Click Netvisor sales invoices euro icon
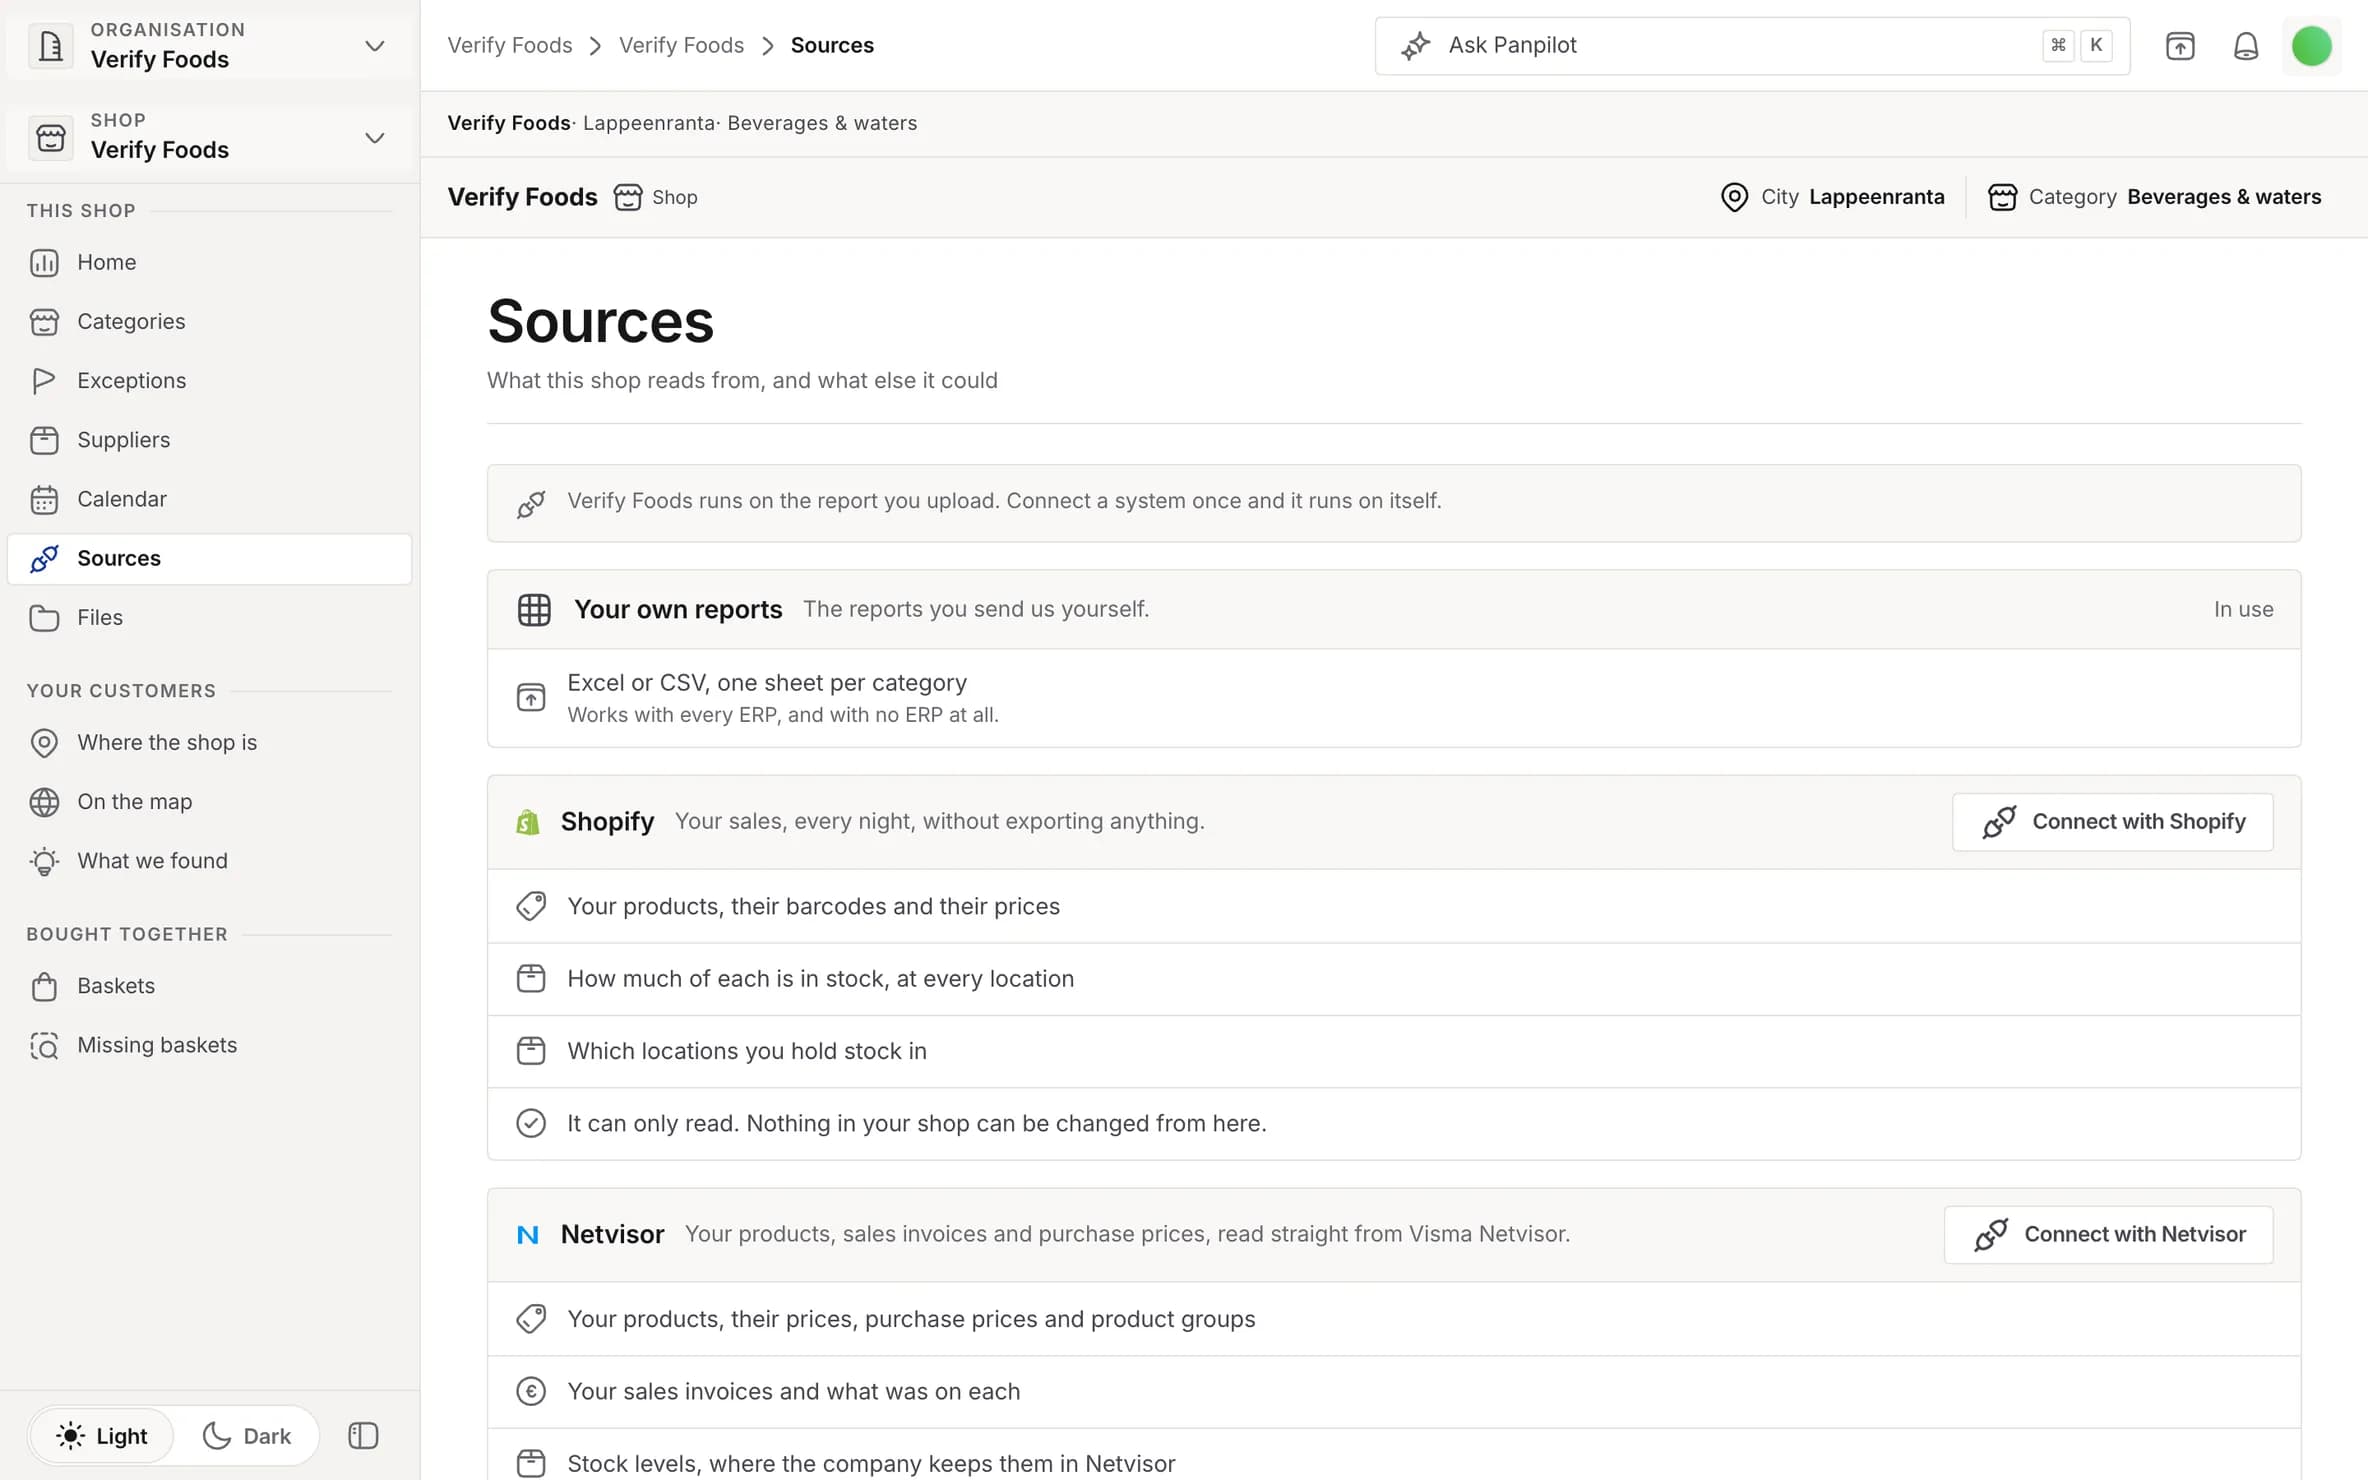Viewport: 2368px width, 1480px height. 531,1391
